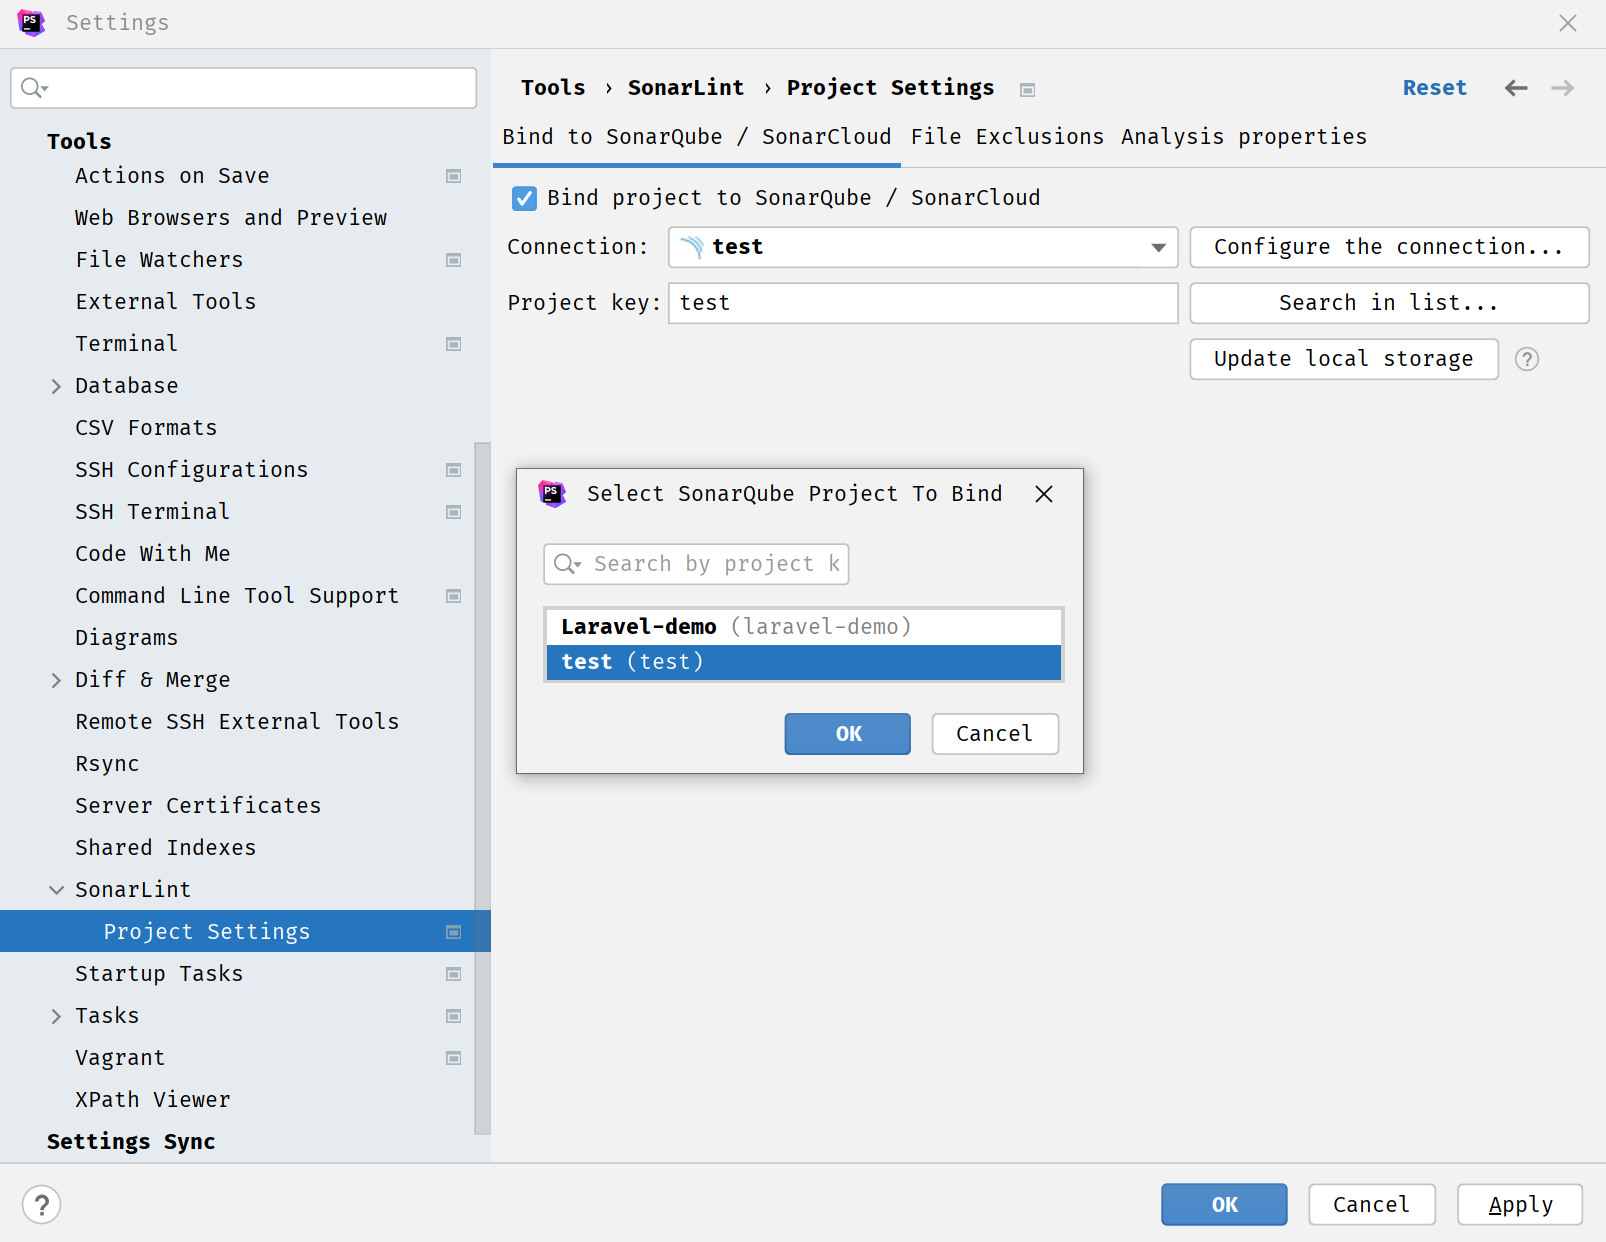Screen dimensions: 1606x1242
Task: Switch to File Exclusions tab
Action: [1006, 137]
